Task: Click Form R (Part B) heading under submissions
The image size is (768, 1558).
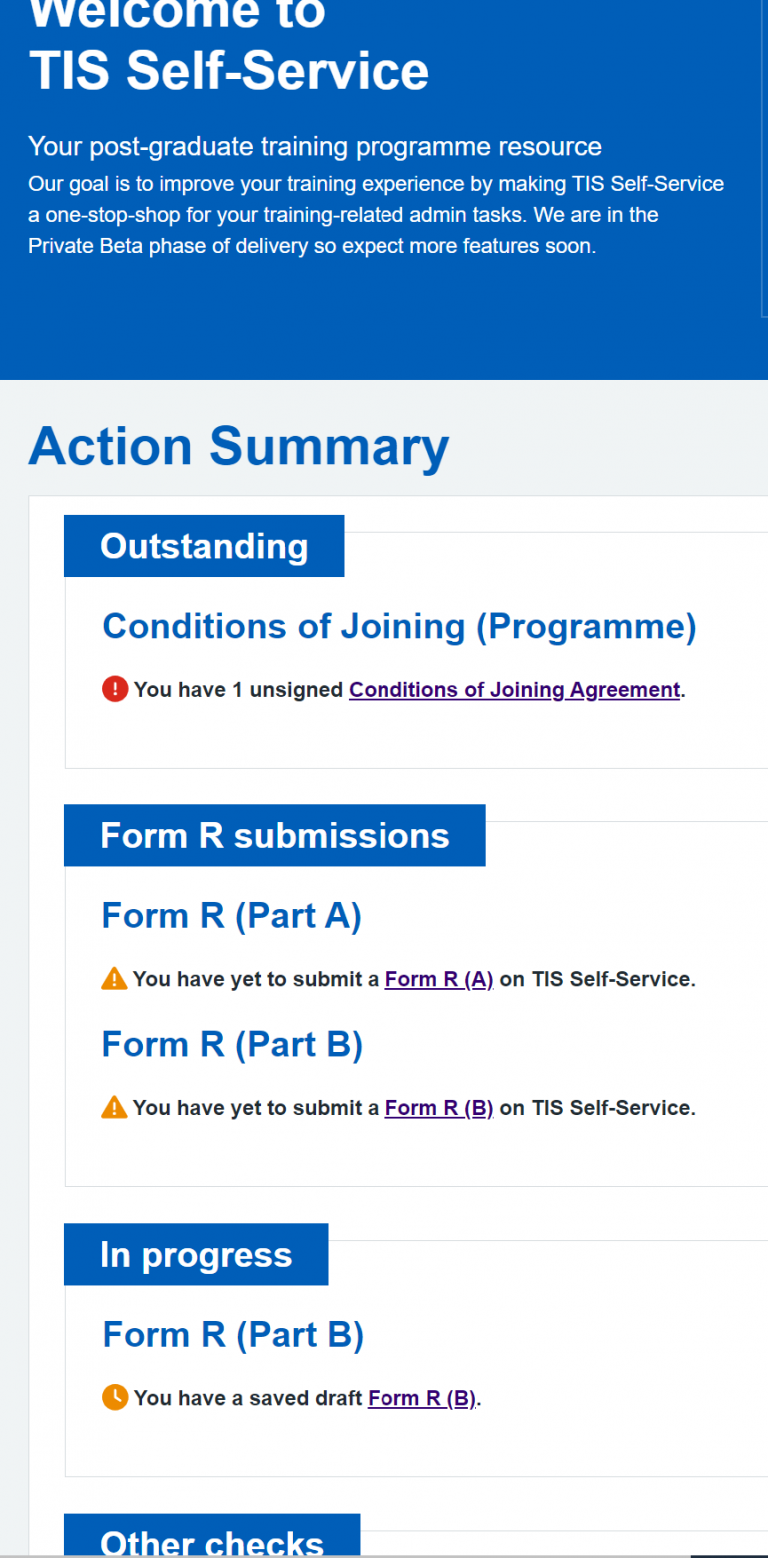Action: 232,1044
